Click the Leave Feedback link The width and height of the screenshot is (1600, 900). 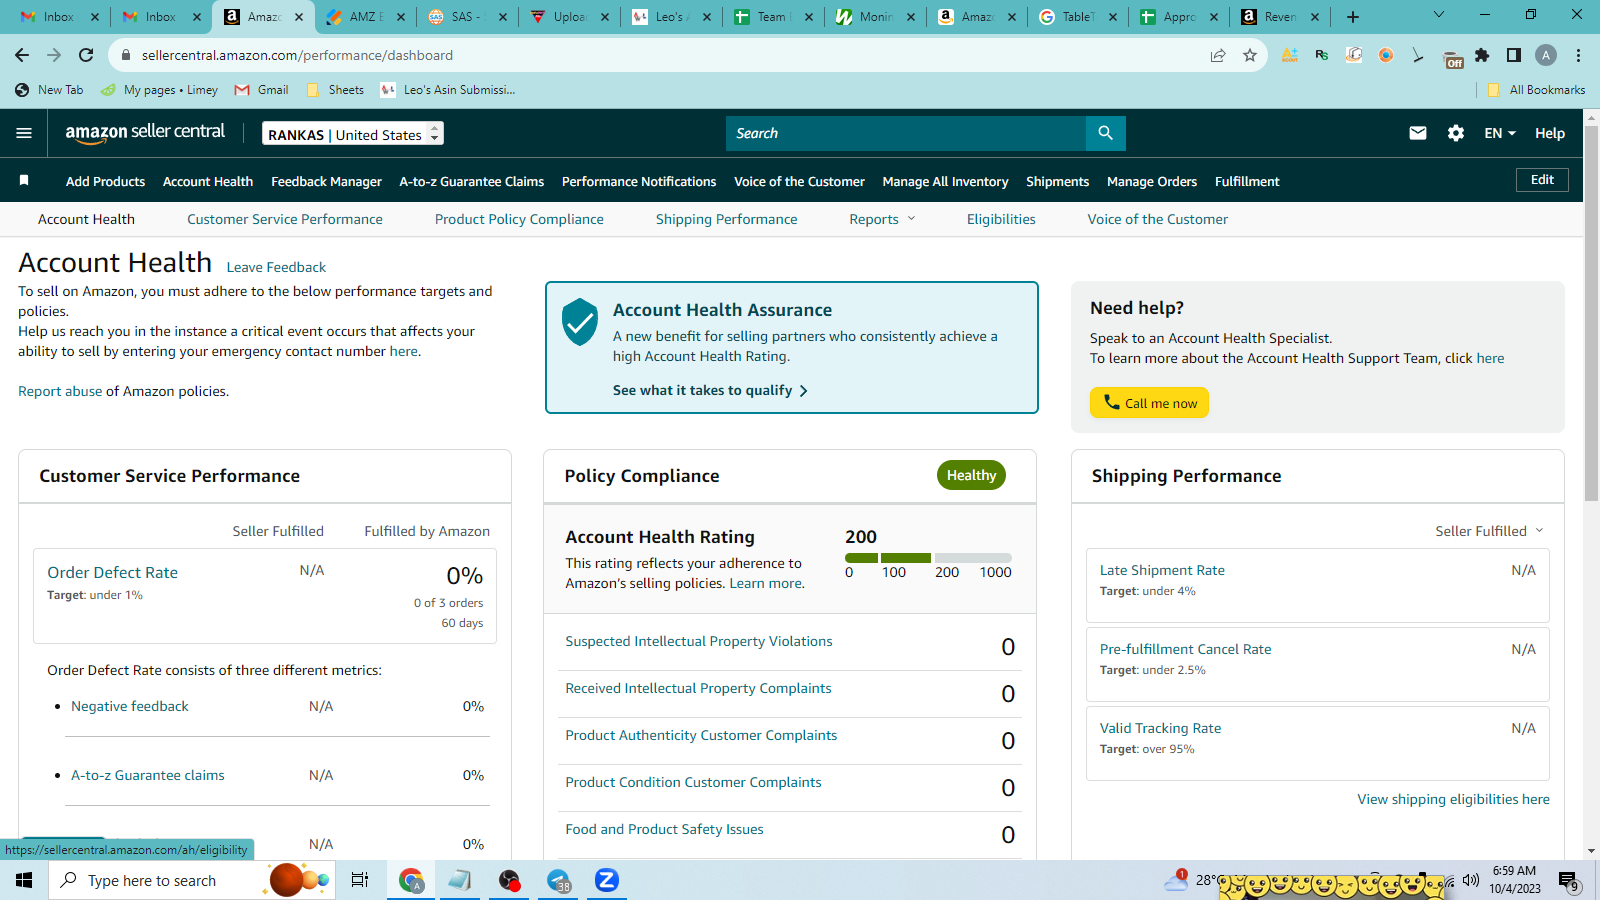(x=276, y=267)
